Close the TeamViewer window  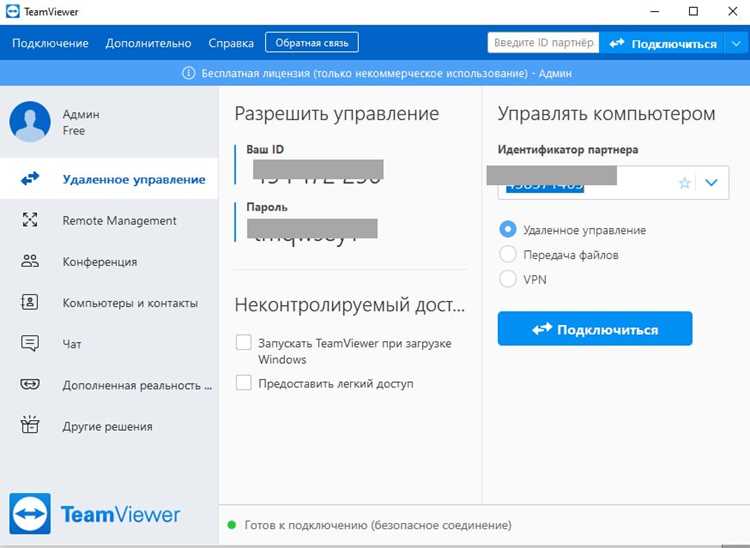[x=732, y=11]
